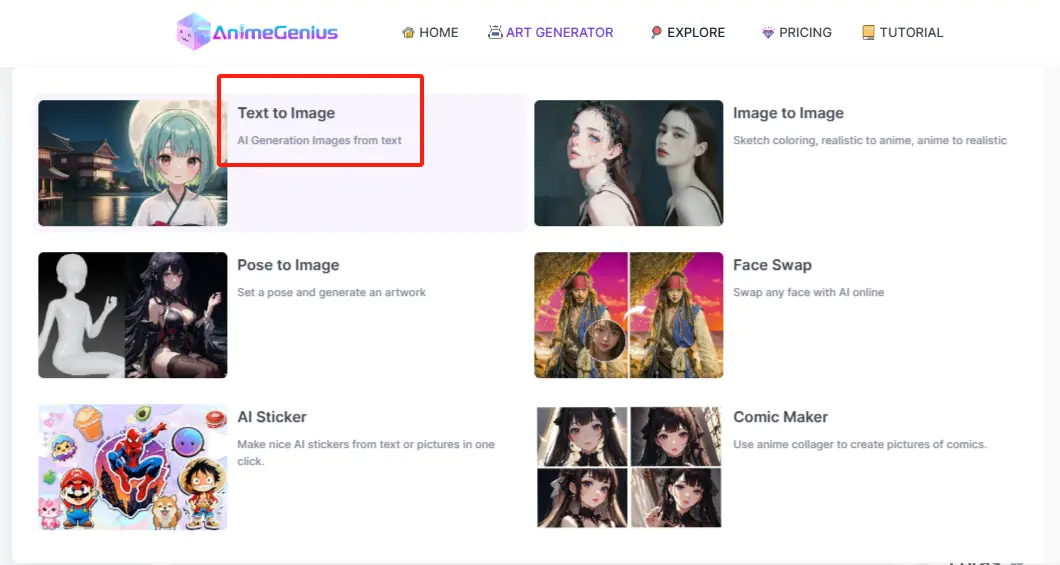Click 'Set a pose and generate an artwork'

click(x=331, y=293)
